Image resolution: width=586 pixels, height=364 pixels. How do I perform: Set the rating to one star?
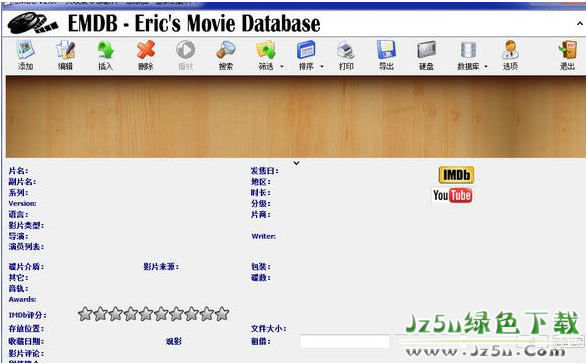point(85,314)
